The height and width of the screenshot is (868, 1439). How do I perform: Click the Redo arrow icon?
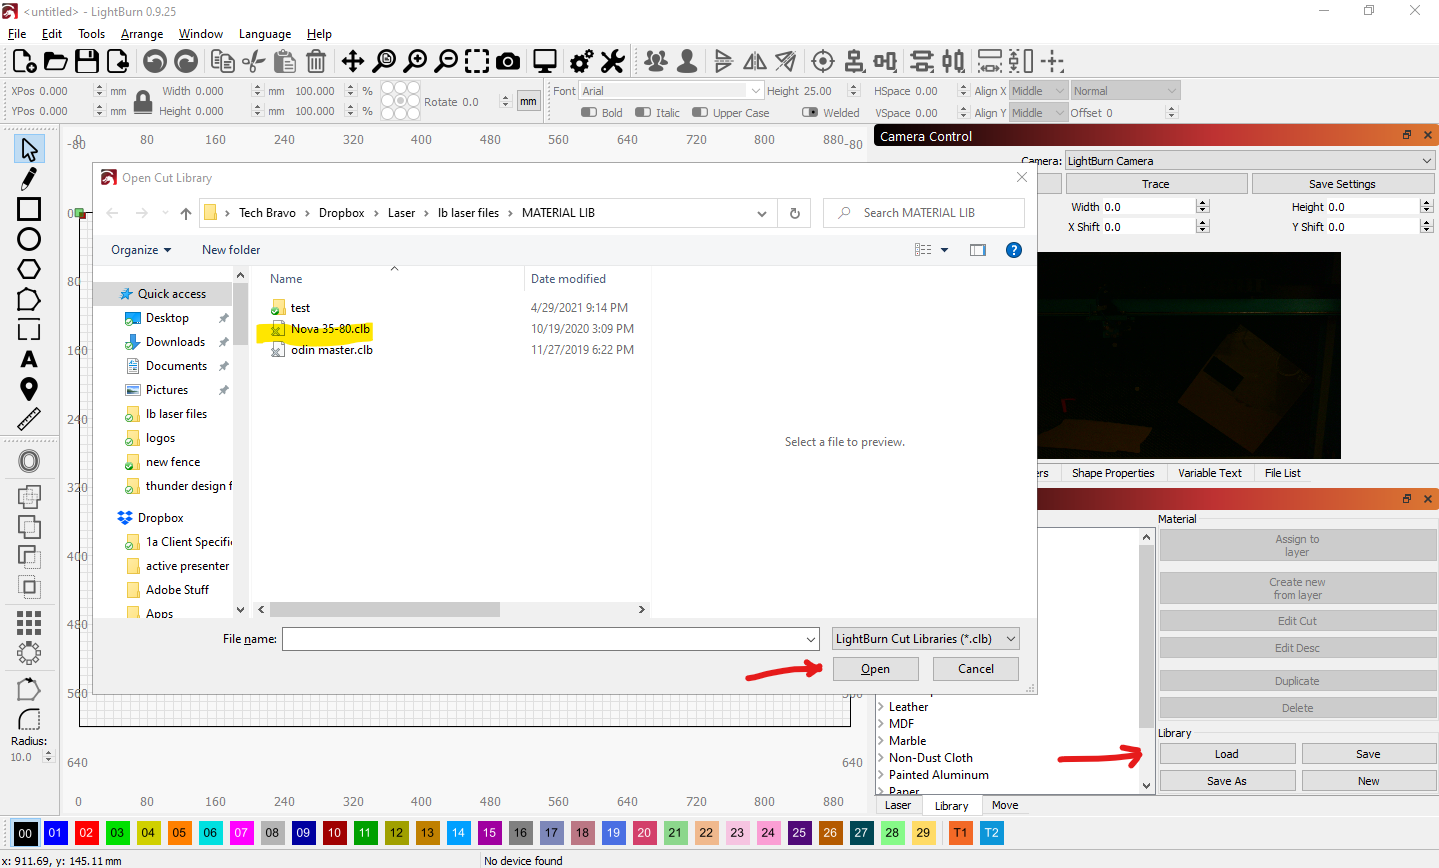pos(186,62)
